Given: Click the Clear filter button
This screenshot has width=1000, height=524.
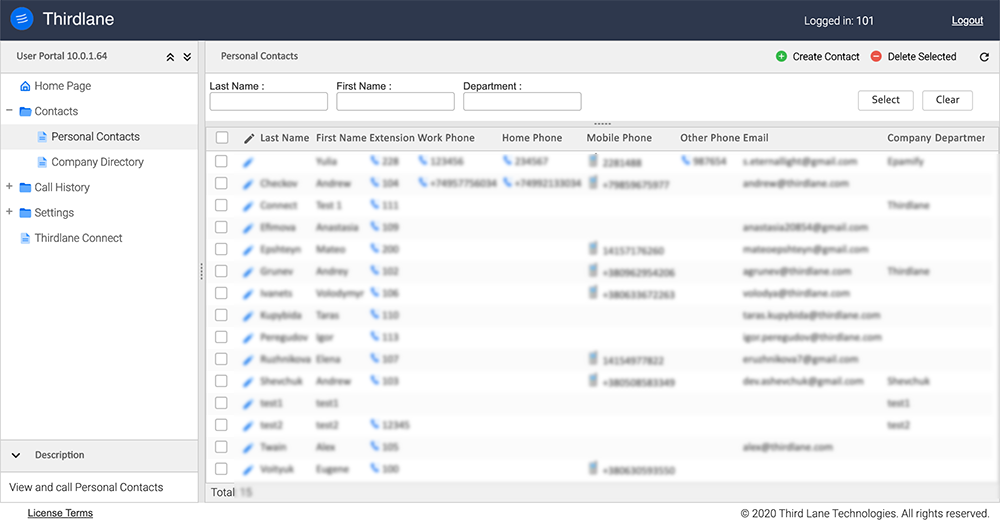Looking at the screenshot, I should click(x=947, y=100).
